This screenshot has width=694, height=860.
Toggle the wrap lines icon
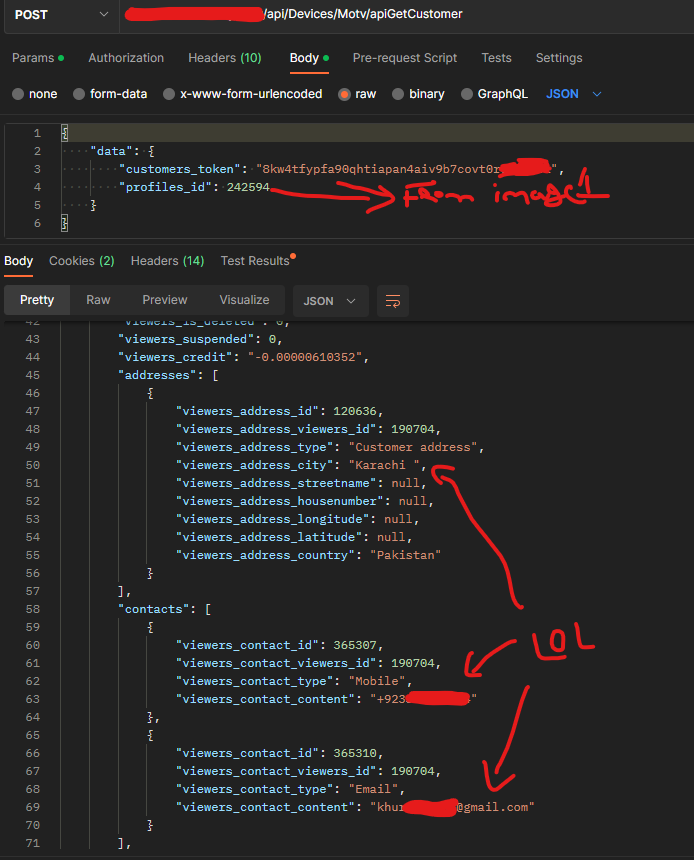click(393, 301)
